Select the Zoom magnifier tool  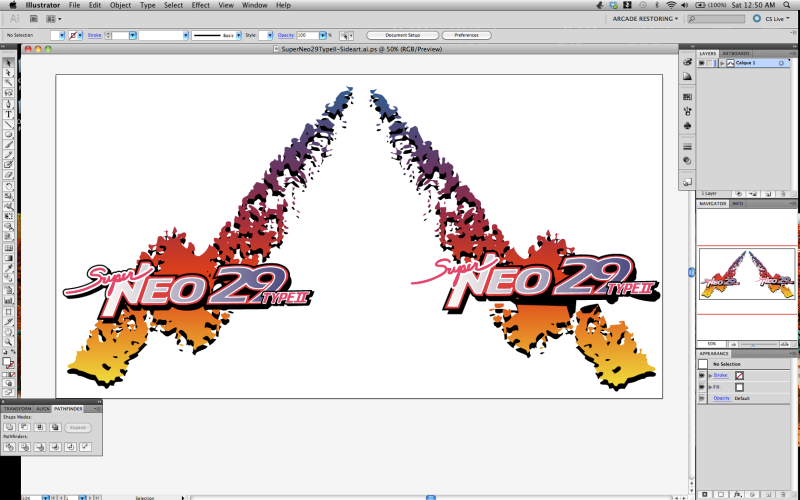point(8,342)
